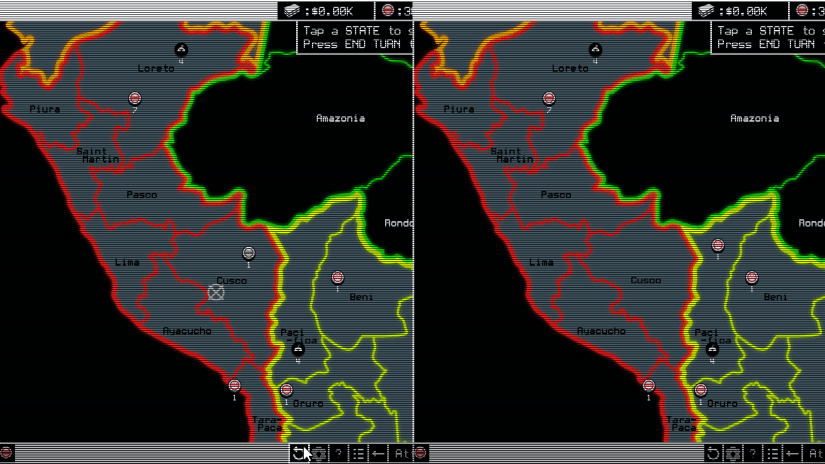Open the list menu icon in right panel
This screenshot has width=825, height=464.
(x=773, y=453)
